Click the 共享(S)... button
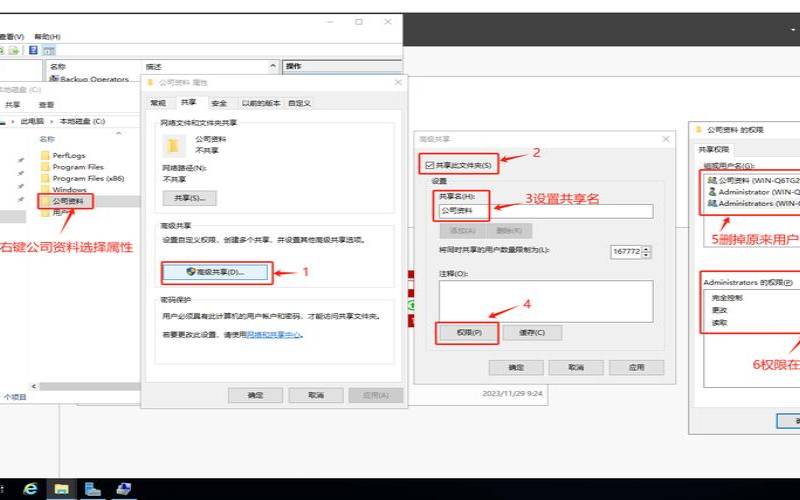The height and width of the screenshot is (500, 800). tap(190, 198)
